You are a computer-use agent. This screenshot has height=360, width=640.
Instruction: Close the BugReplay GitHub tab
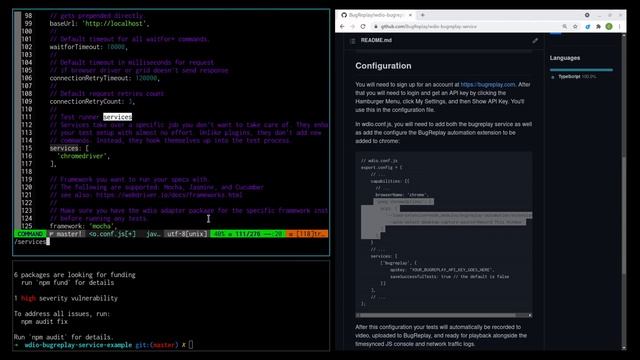click(x=410, y=15)
